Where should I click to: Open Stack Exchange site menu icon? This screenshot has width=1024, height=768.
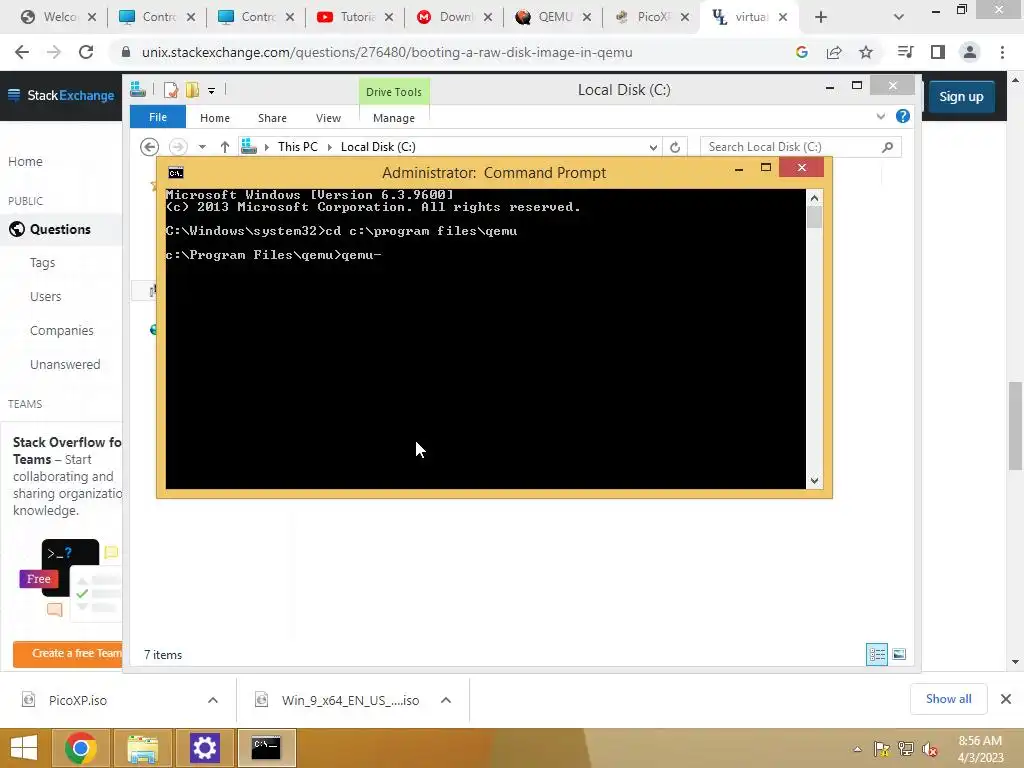pyautogui.click(x=14, y=95)
